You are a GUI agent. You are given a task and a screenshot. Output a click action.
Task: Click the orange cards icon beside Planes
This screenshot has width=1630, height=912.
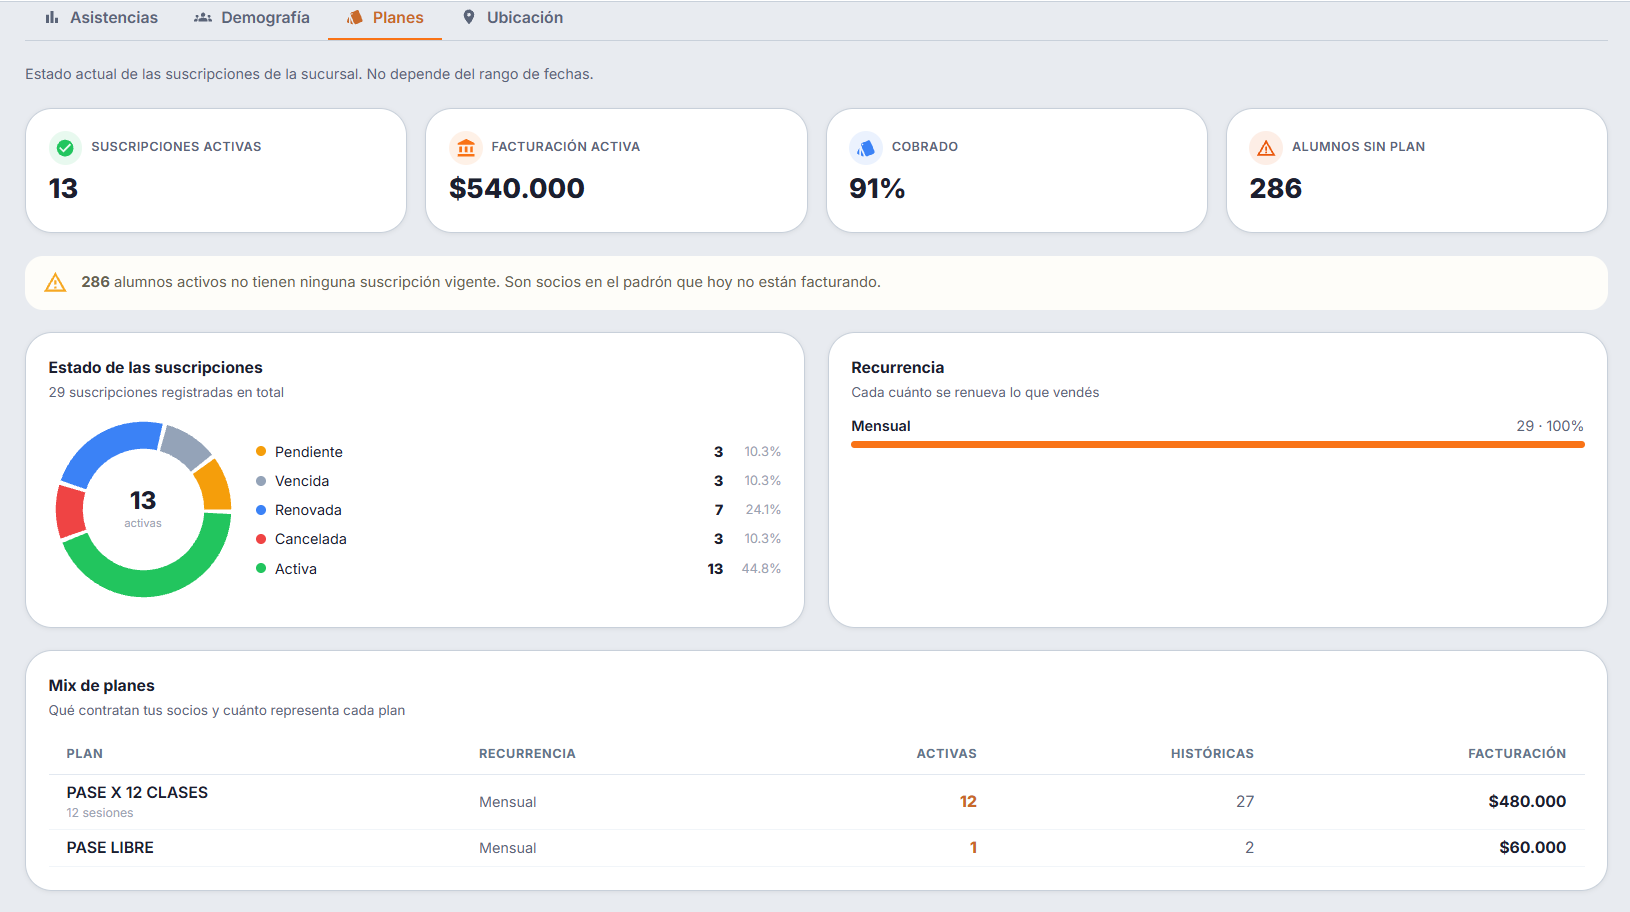pyautogui.click(x=354, y=18)
